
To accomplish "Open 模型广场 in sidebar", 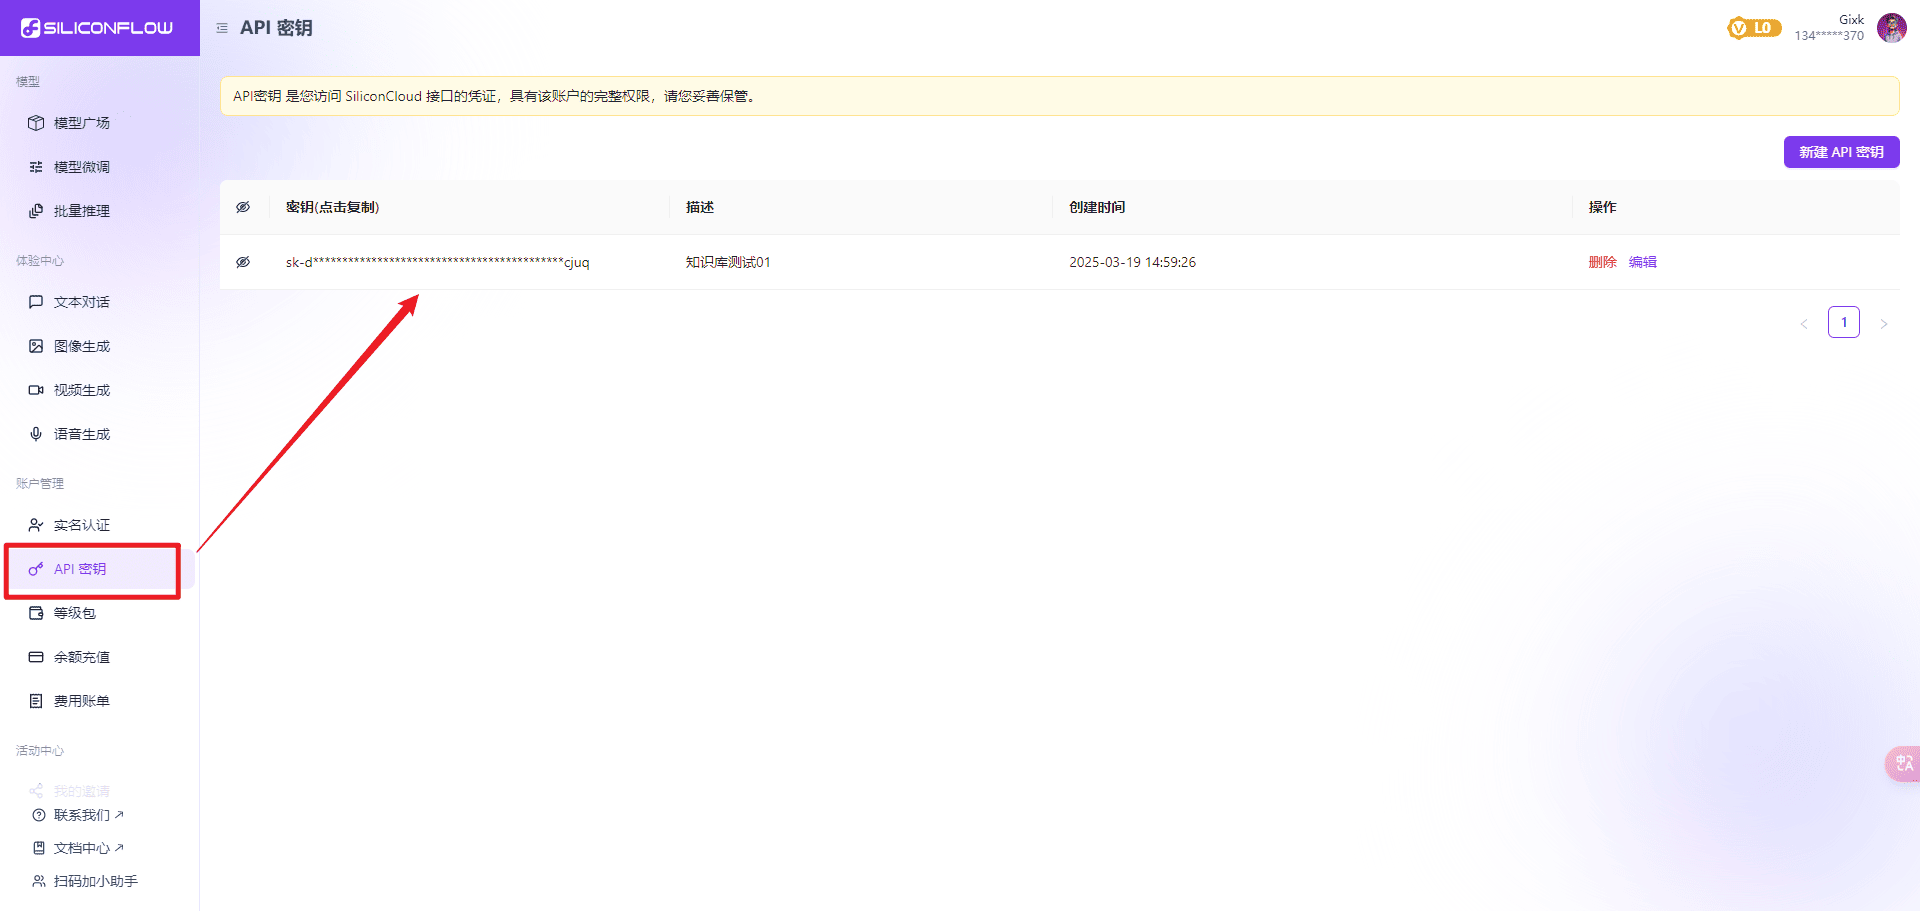I will click(82, 123).
